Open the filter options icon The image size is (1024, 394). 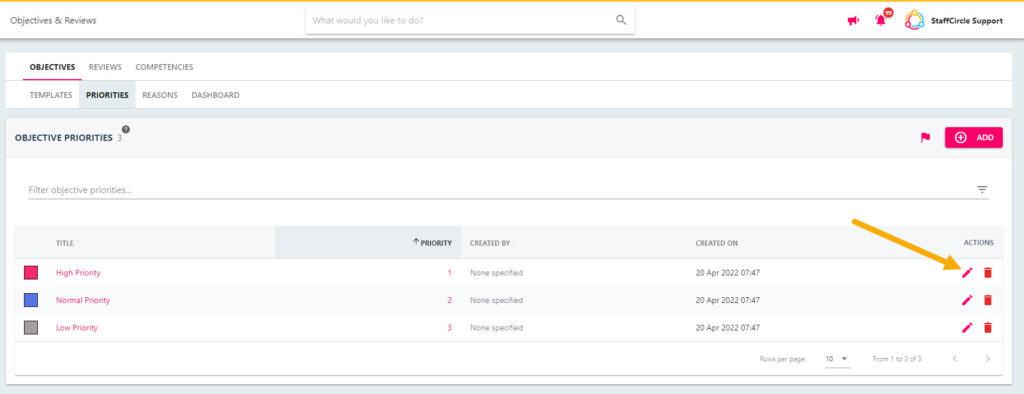pos(982,189)
